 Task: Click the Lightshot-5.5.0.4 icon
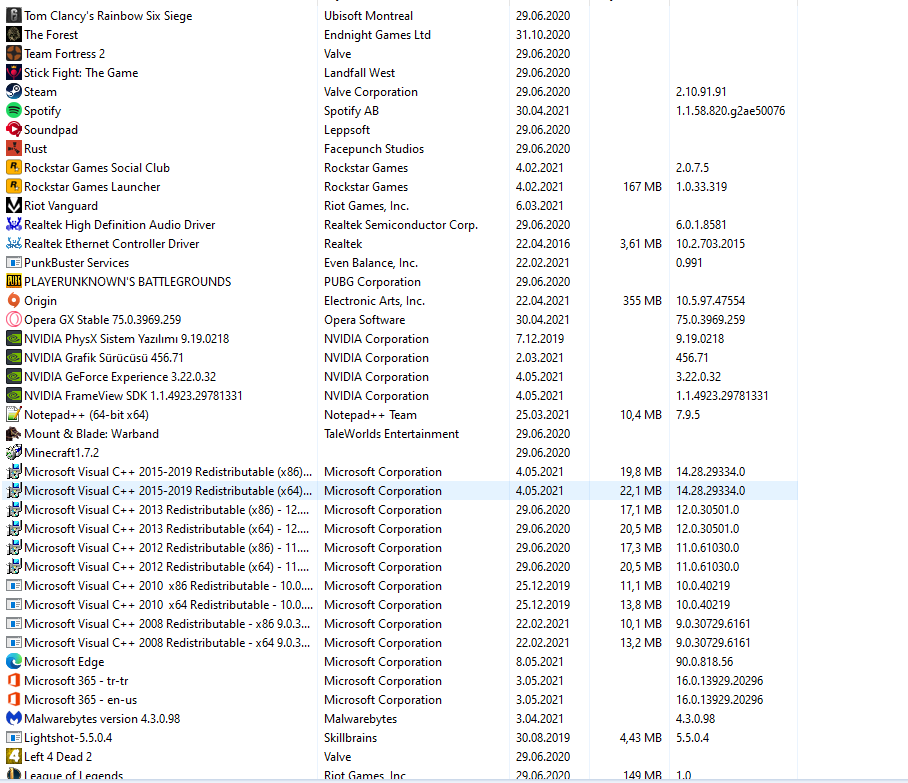click(14, 738)
